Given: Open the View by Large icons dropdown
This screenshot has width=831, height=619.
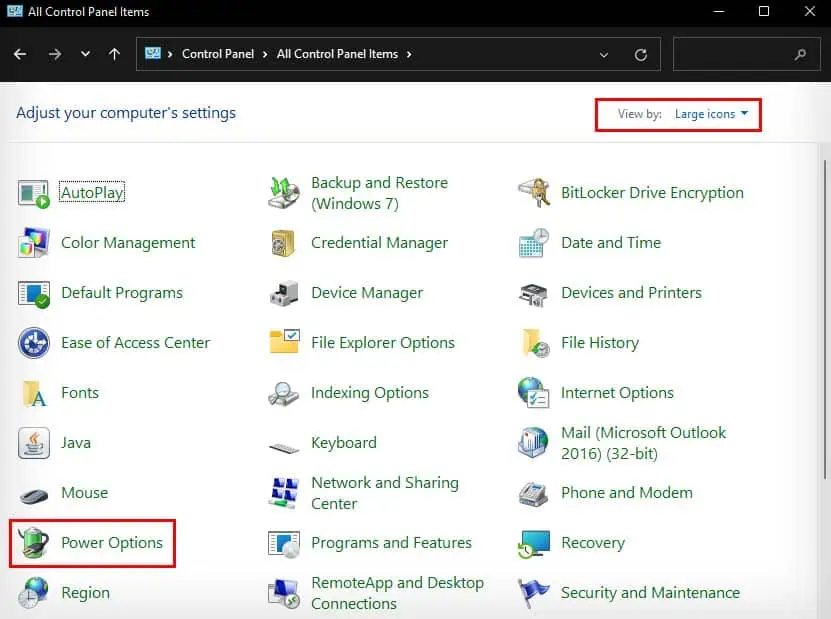Looking at the screenshot, I should pos(712,114).
